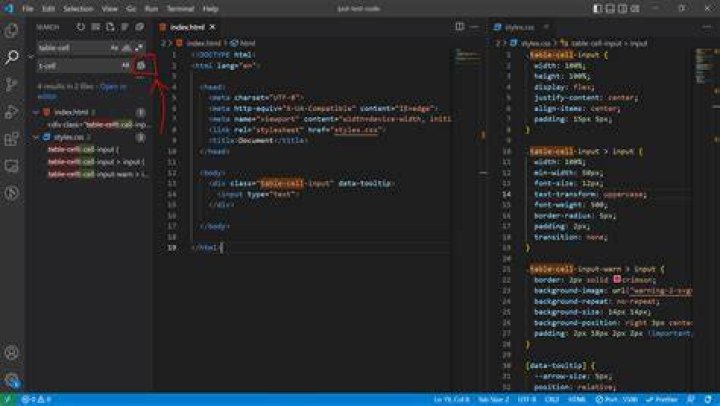This screenshot has height=406, width=720.
Task: Open notifications bell in status bar
Action: (709, 400)
